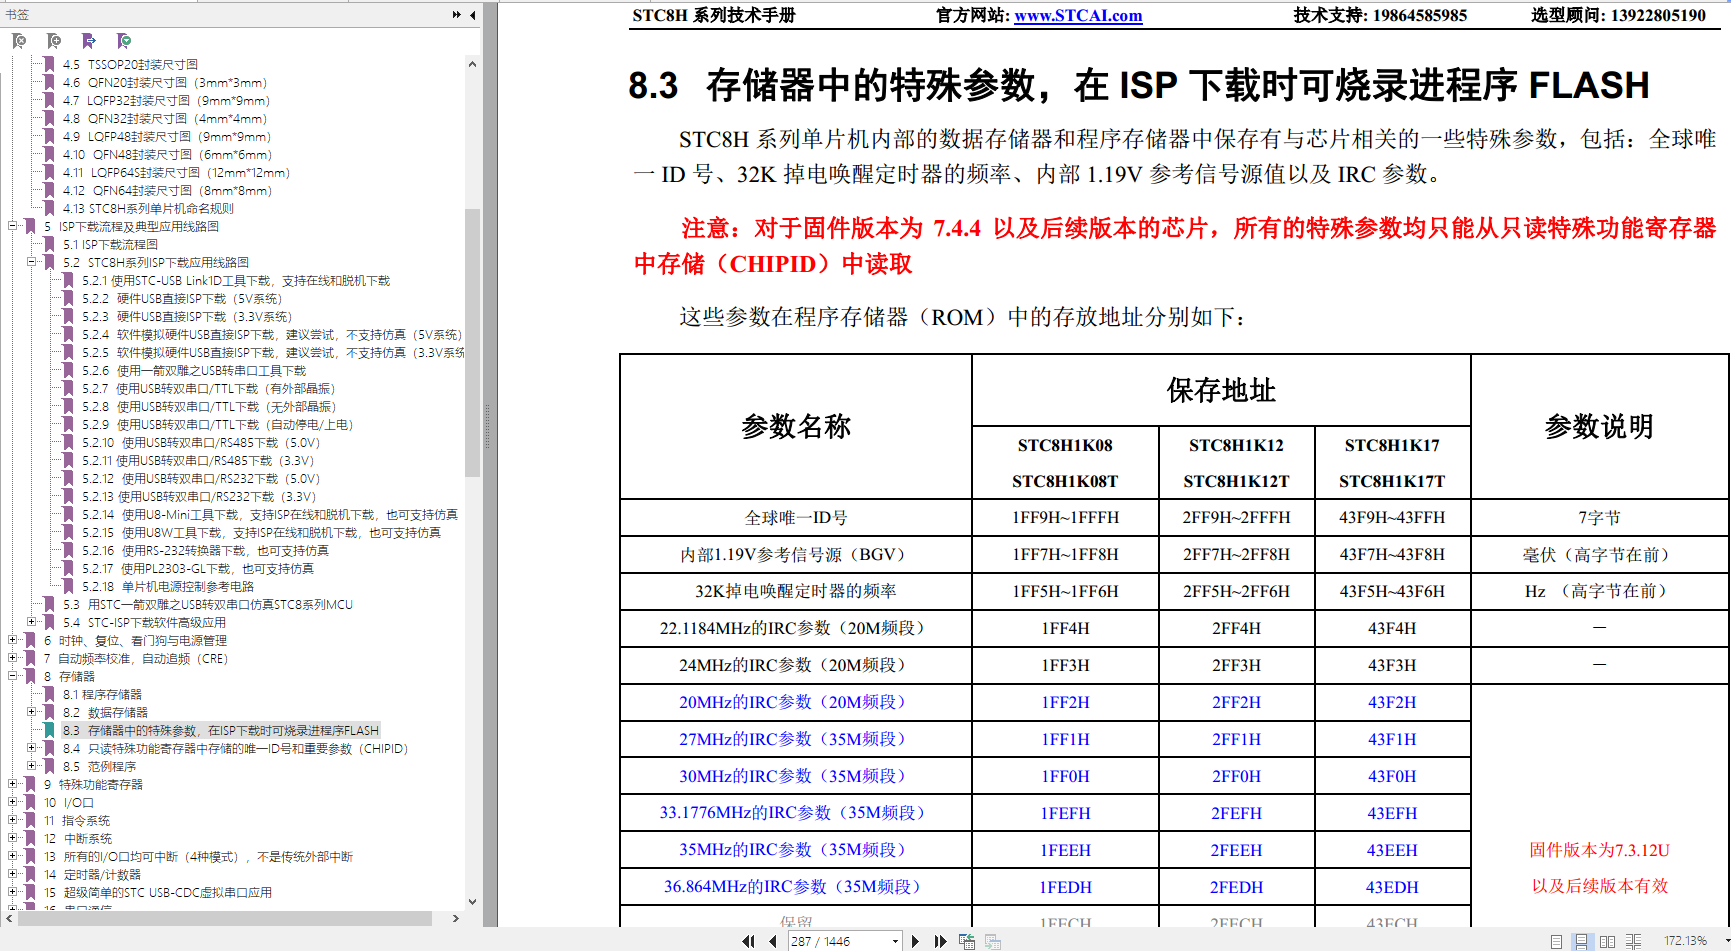
Task: Go to the previous page
Action: [772, 941]
